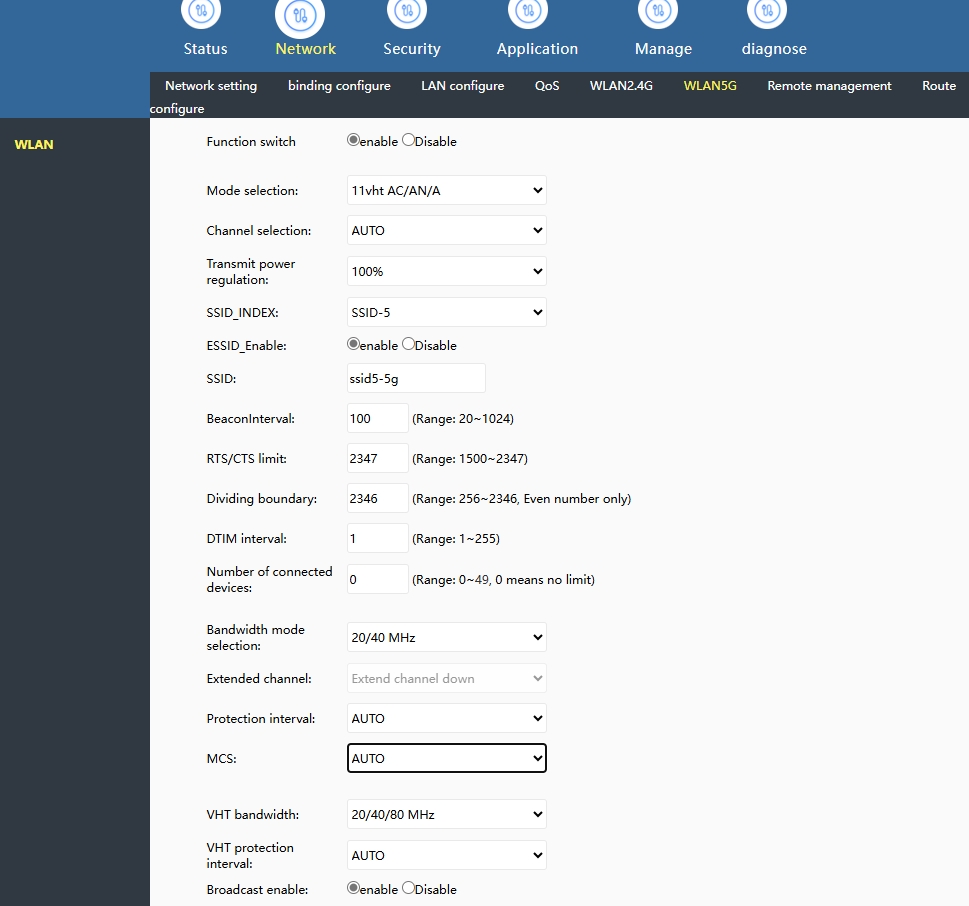Switch to the WLAN2.4G tab

pos(621,86)
